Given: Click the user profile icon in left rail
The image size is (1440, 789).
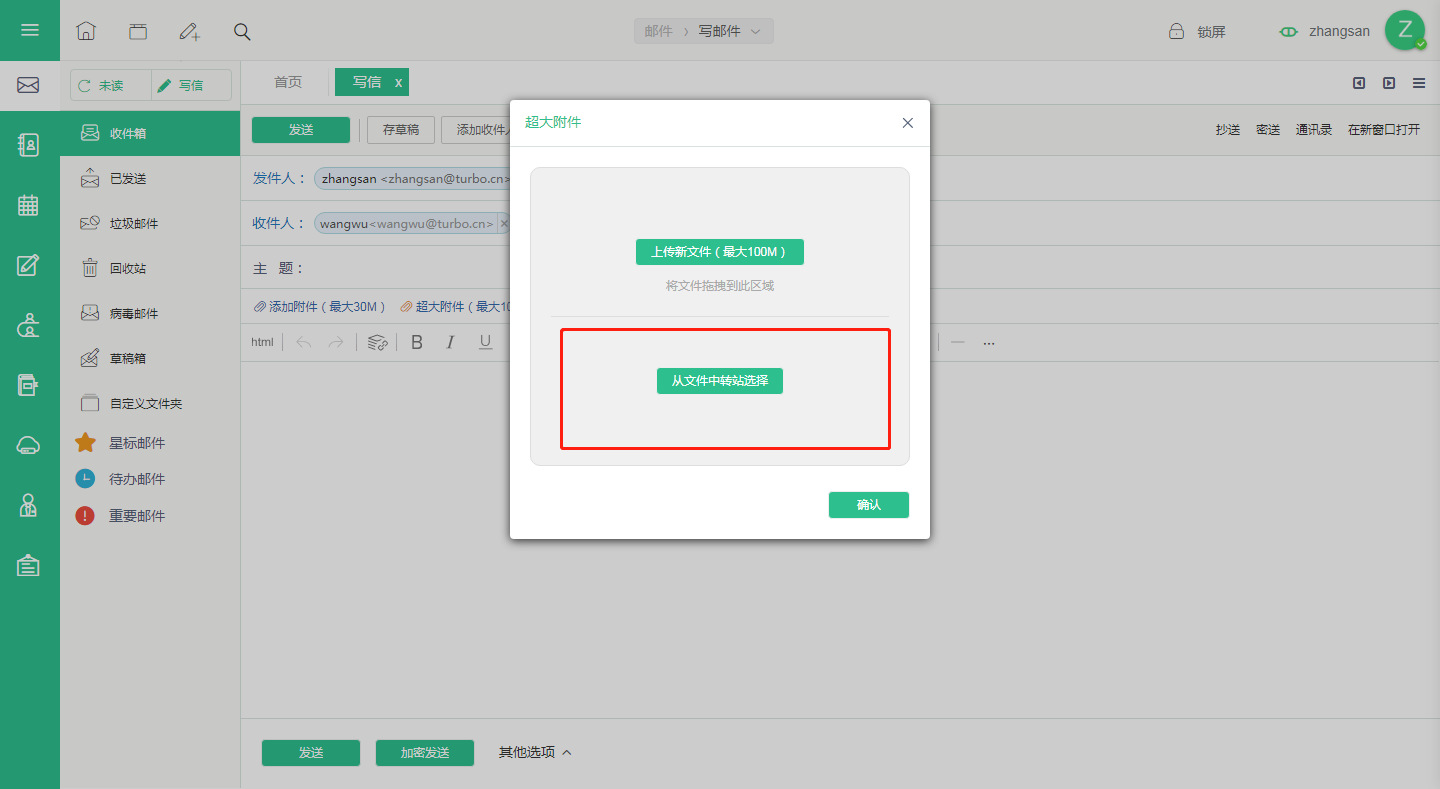Looking at the screenshot, I should click(x=28, y=505).
